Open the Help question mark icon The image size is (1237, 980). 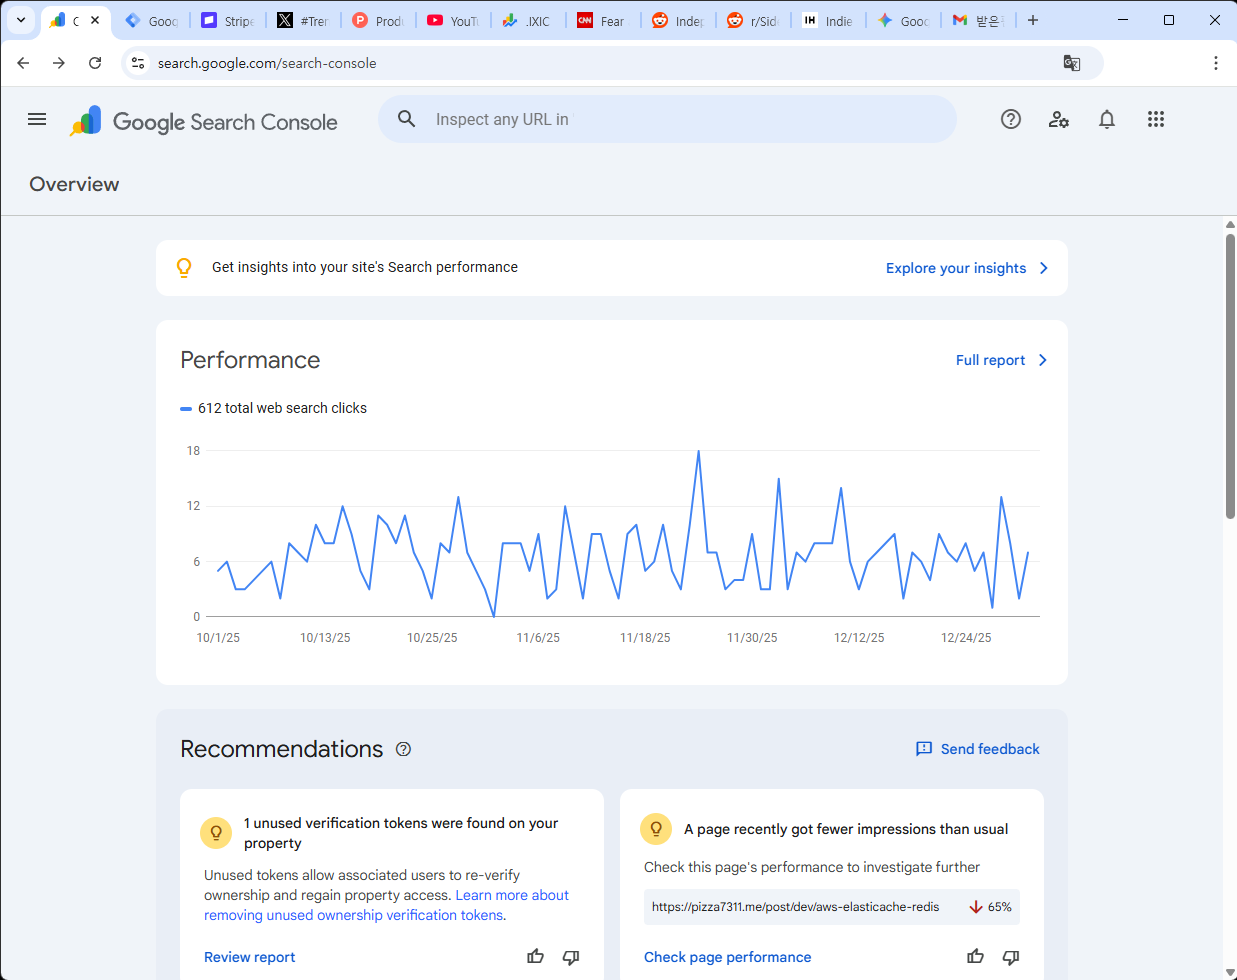pos(1011,119)
